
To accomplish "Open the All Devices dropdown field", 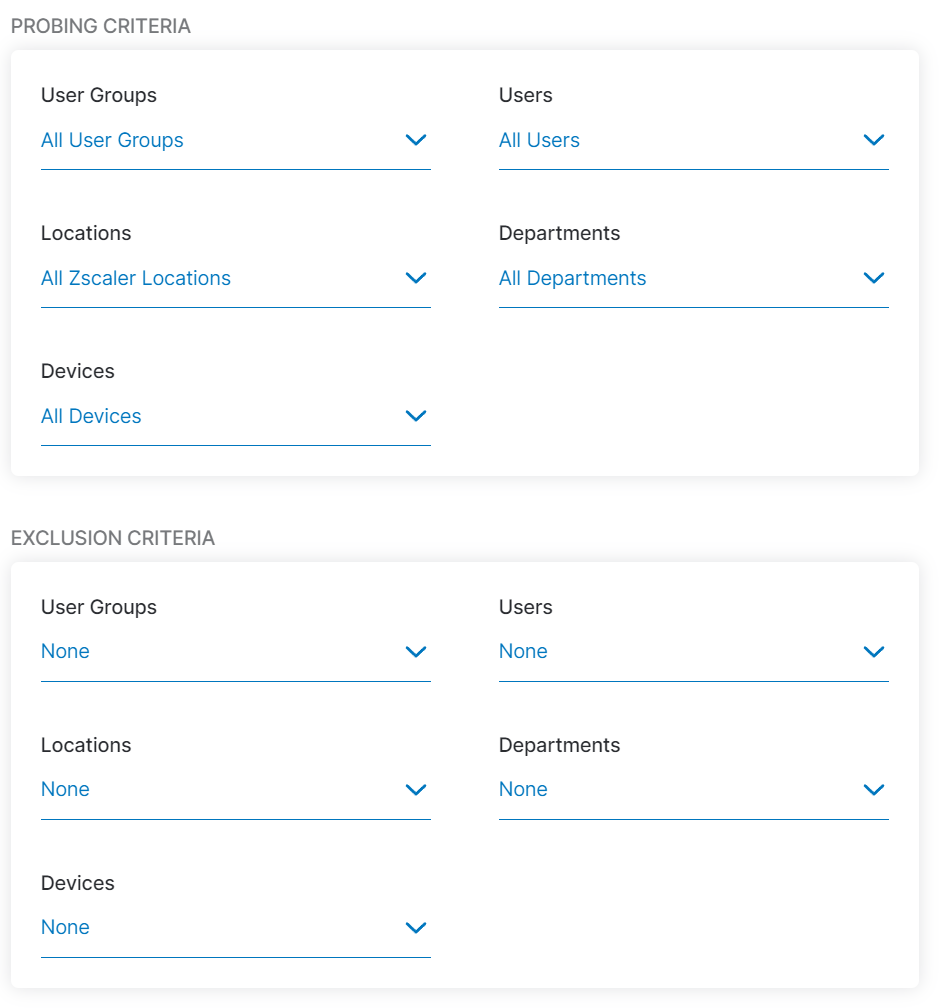I will click(x=91, y=416).
